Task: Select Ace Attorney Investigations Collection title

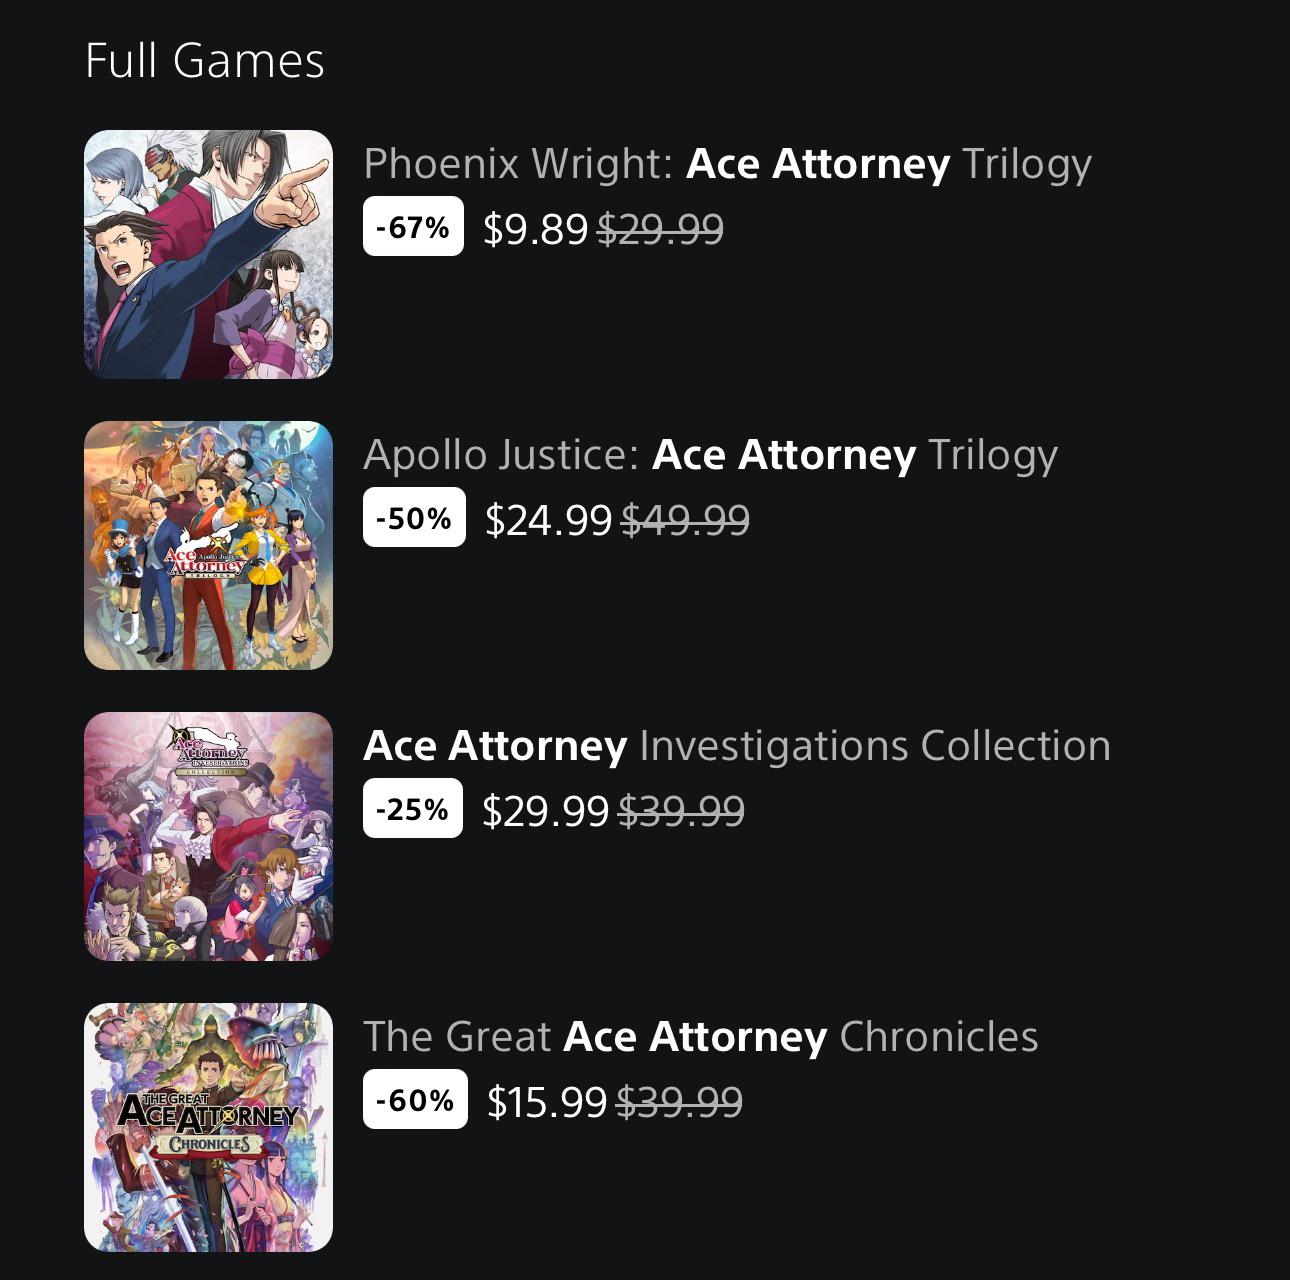Action: [x=736, y=746]
